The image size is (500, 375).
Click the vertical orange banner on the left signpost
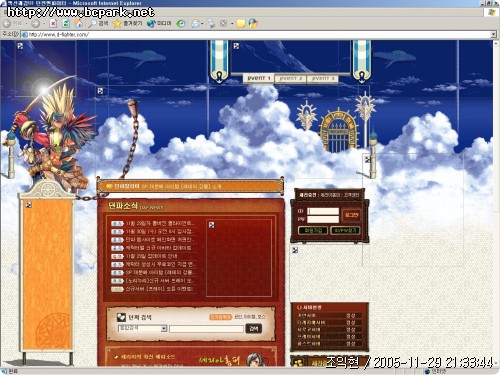(x=47, y=274)
